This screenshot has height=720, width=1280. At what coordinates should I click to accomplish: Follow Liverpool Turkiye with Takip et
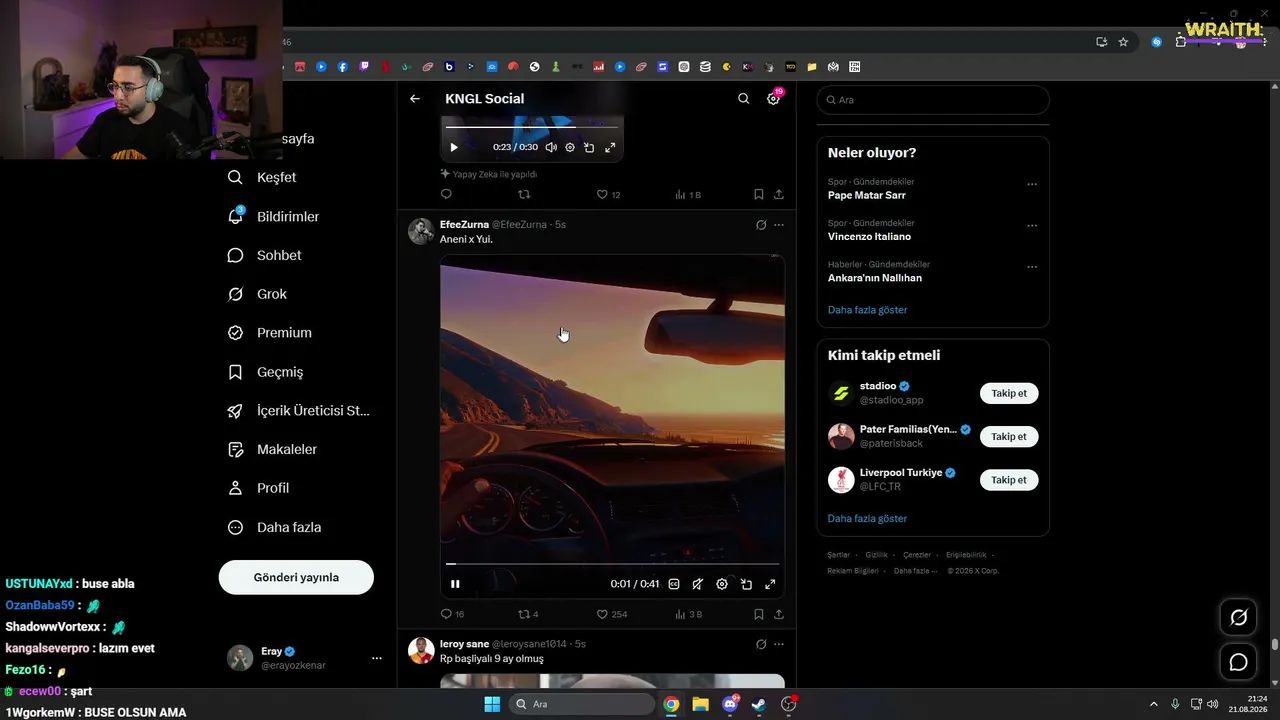(1009, 480)
